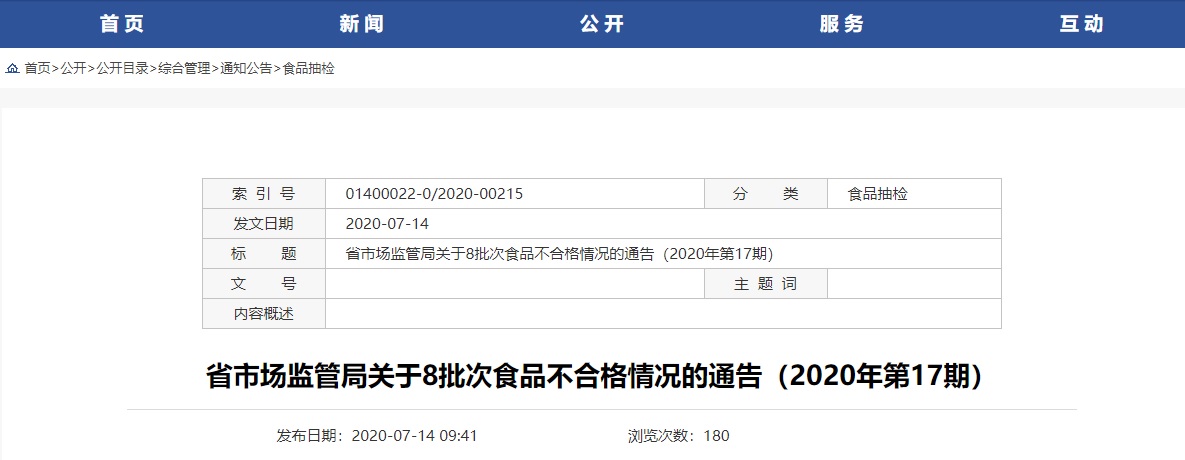The height and width of the screenshot is (460, 1185).
Task: Open the 服务 navigation menu item
Action: [x=841, y=24]
